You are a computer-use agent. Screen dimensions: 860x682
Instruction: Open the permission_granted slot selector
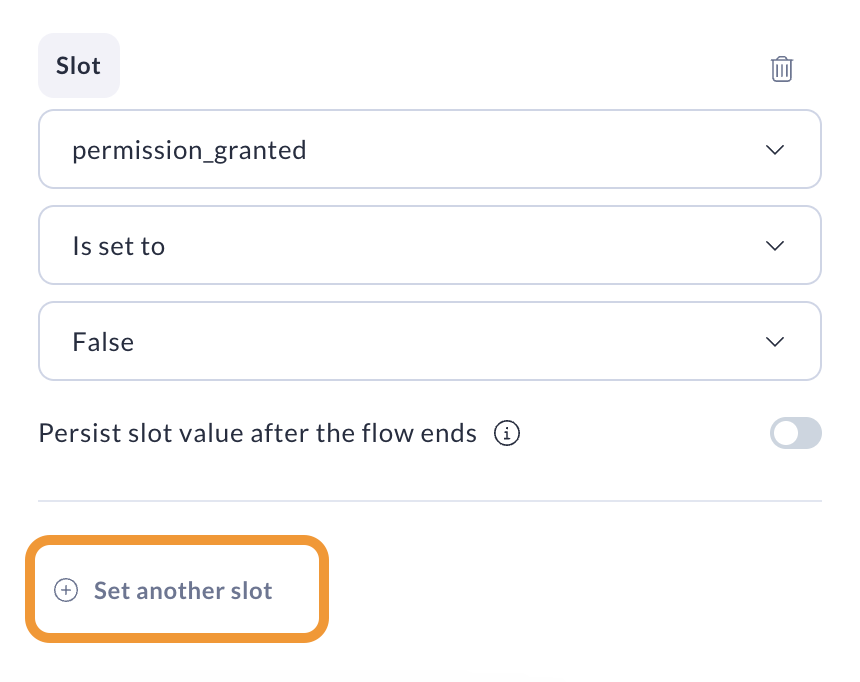tap(430, 149)
